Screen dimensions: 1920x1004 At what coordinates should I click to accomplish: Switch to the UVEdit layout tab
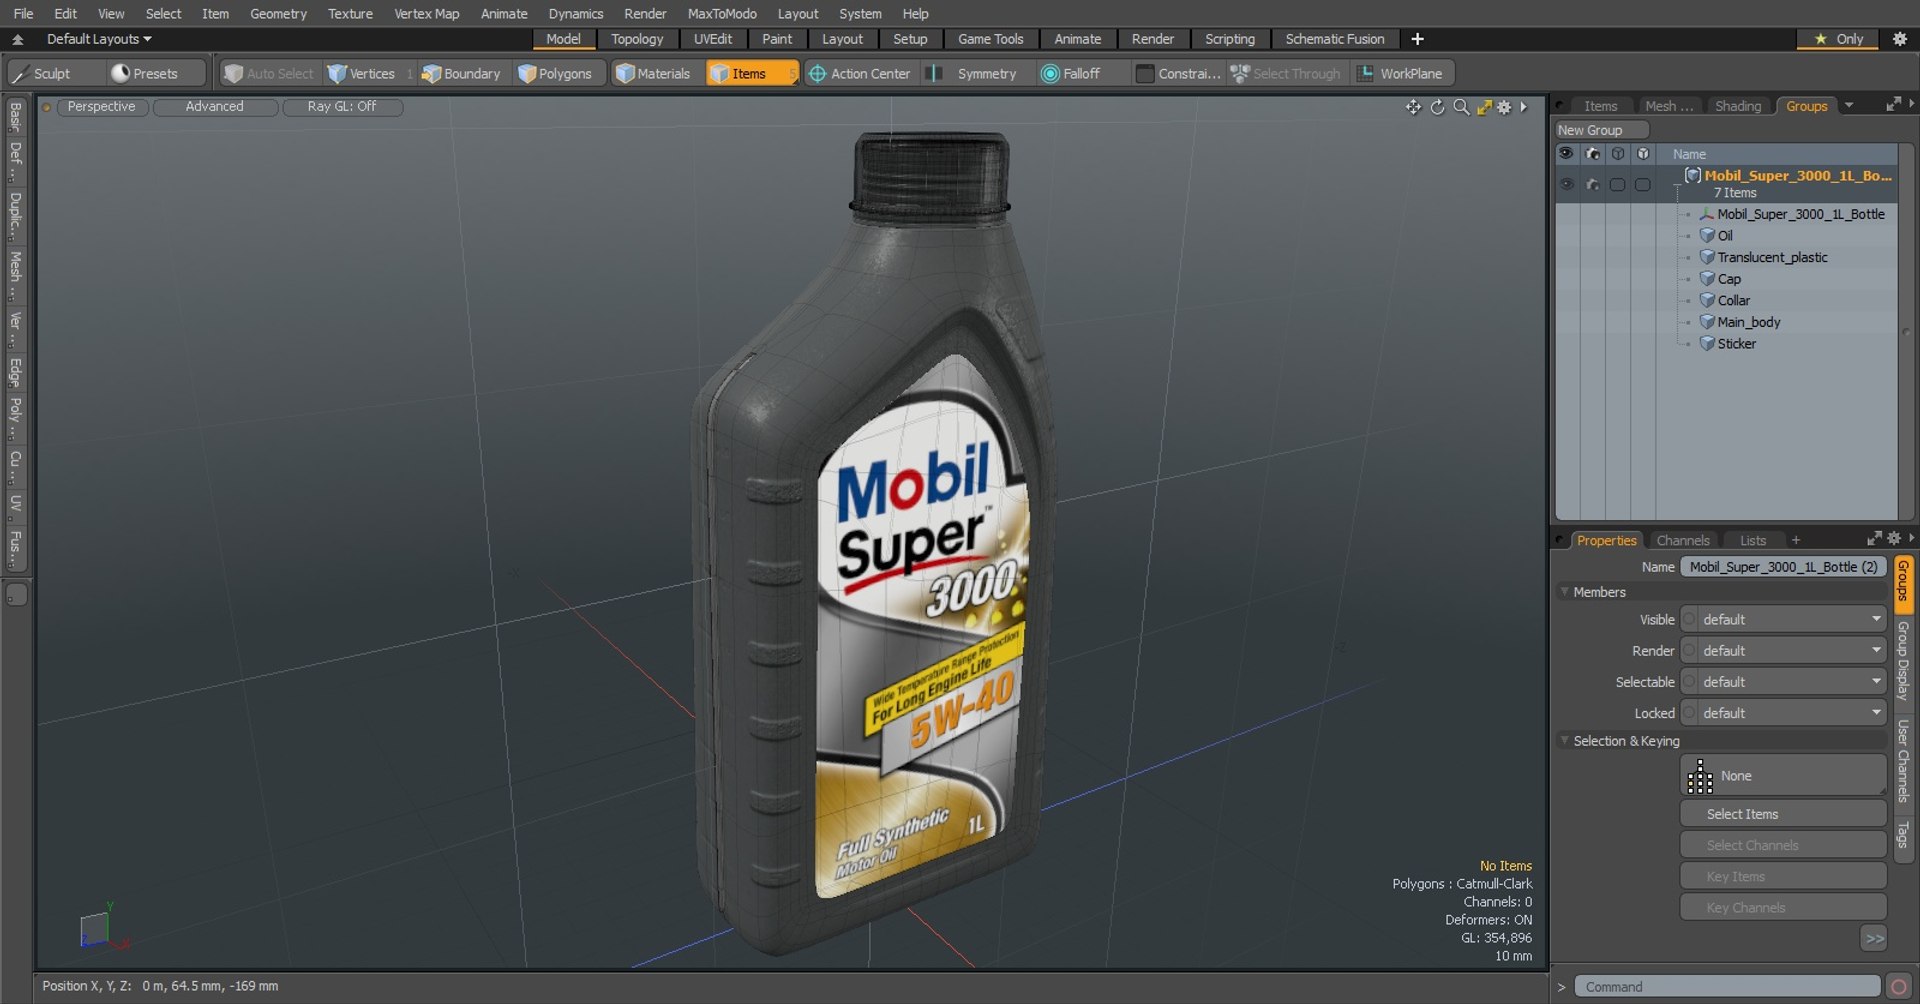[713, 39]
